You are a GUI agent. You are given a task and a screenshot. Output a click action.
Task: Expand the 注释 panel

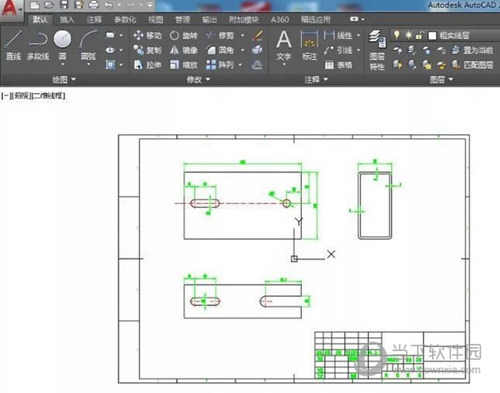point(316,79)
